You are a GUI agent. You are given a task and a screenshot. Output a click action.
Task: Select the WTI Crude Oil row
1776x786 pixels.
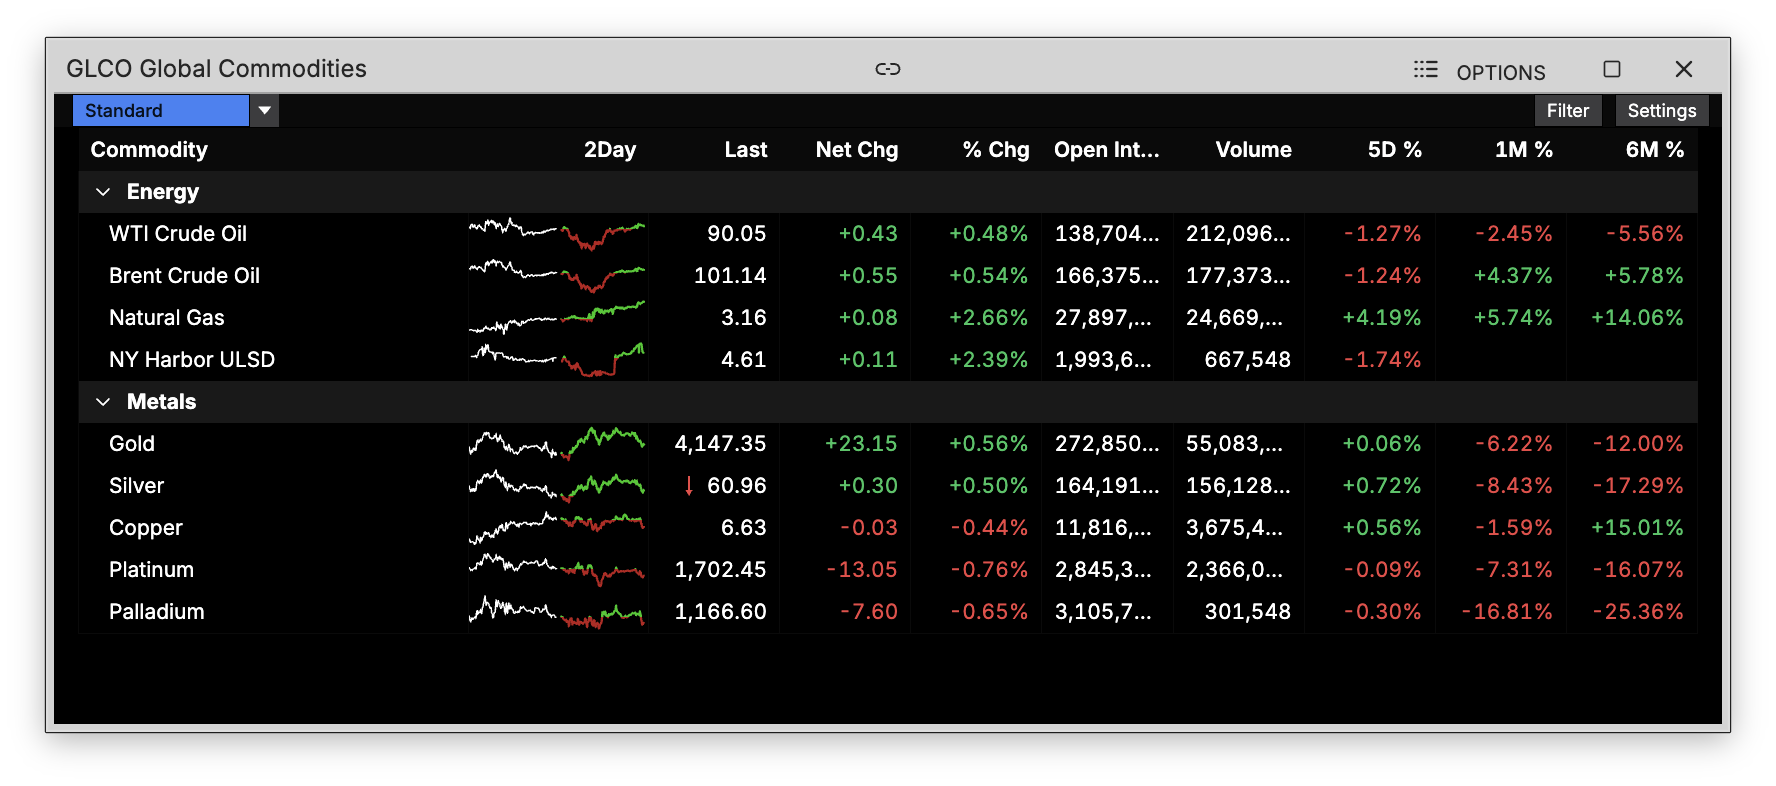(x=888, y=234)
